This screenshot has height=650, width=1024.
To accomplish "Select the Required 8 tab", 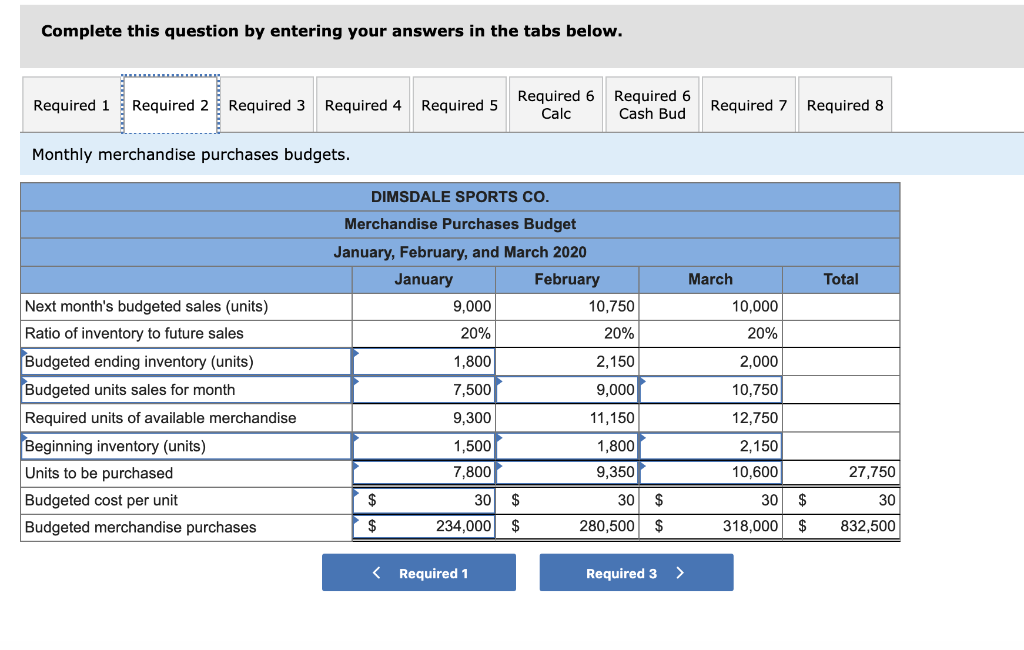I will coord(845,105).
